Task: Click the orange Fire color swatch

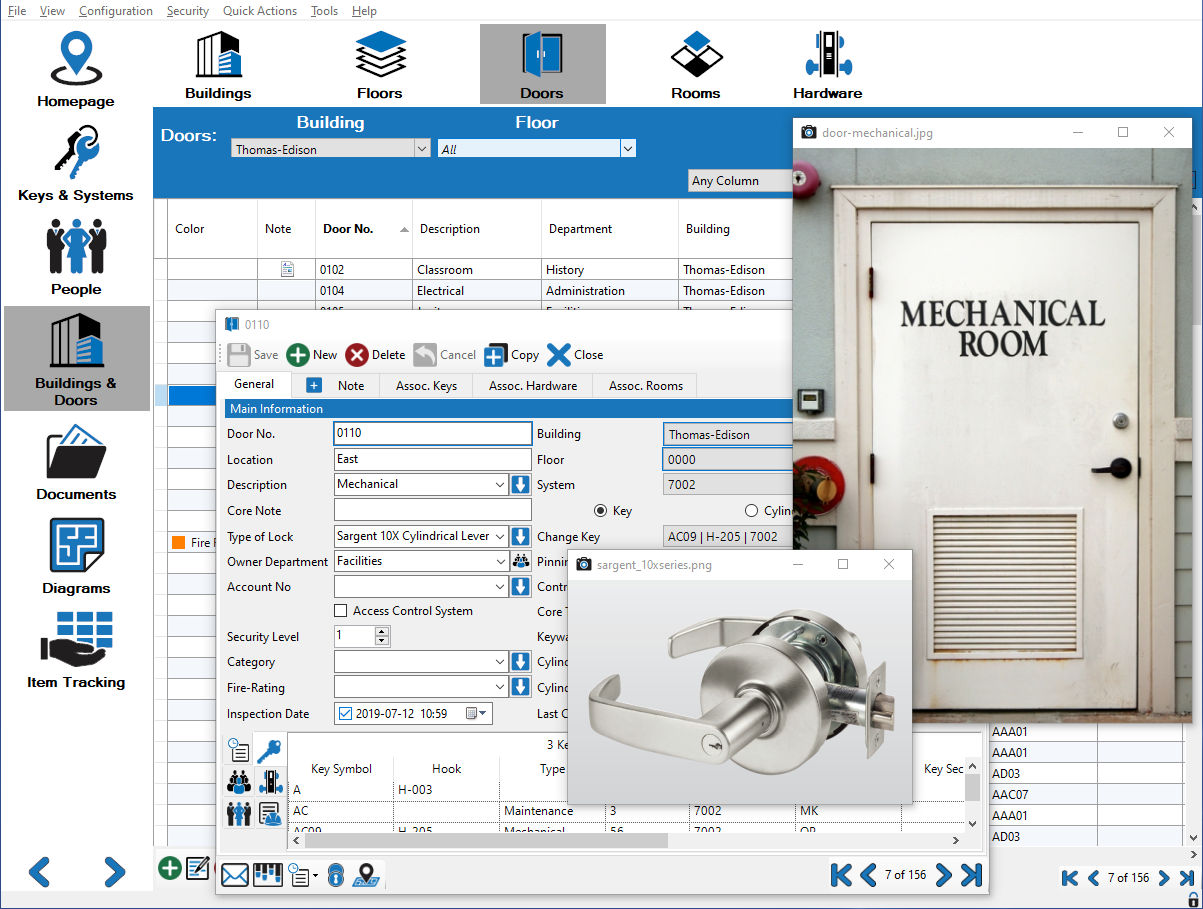Action: point(179,543)
